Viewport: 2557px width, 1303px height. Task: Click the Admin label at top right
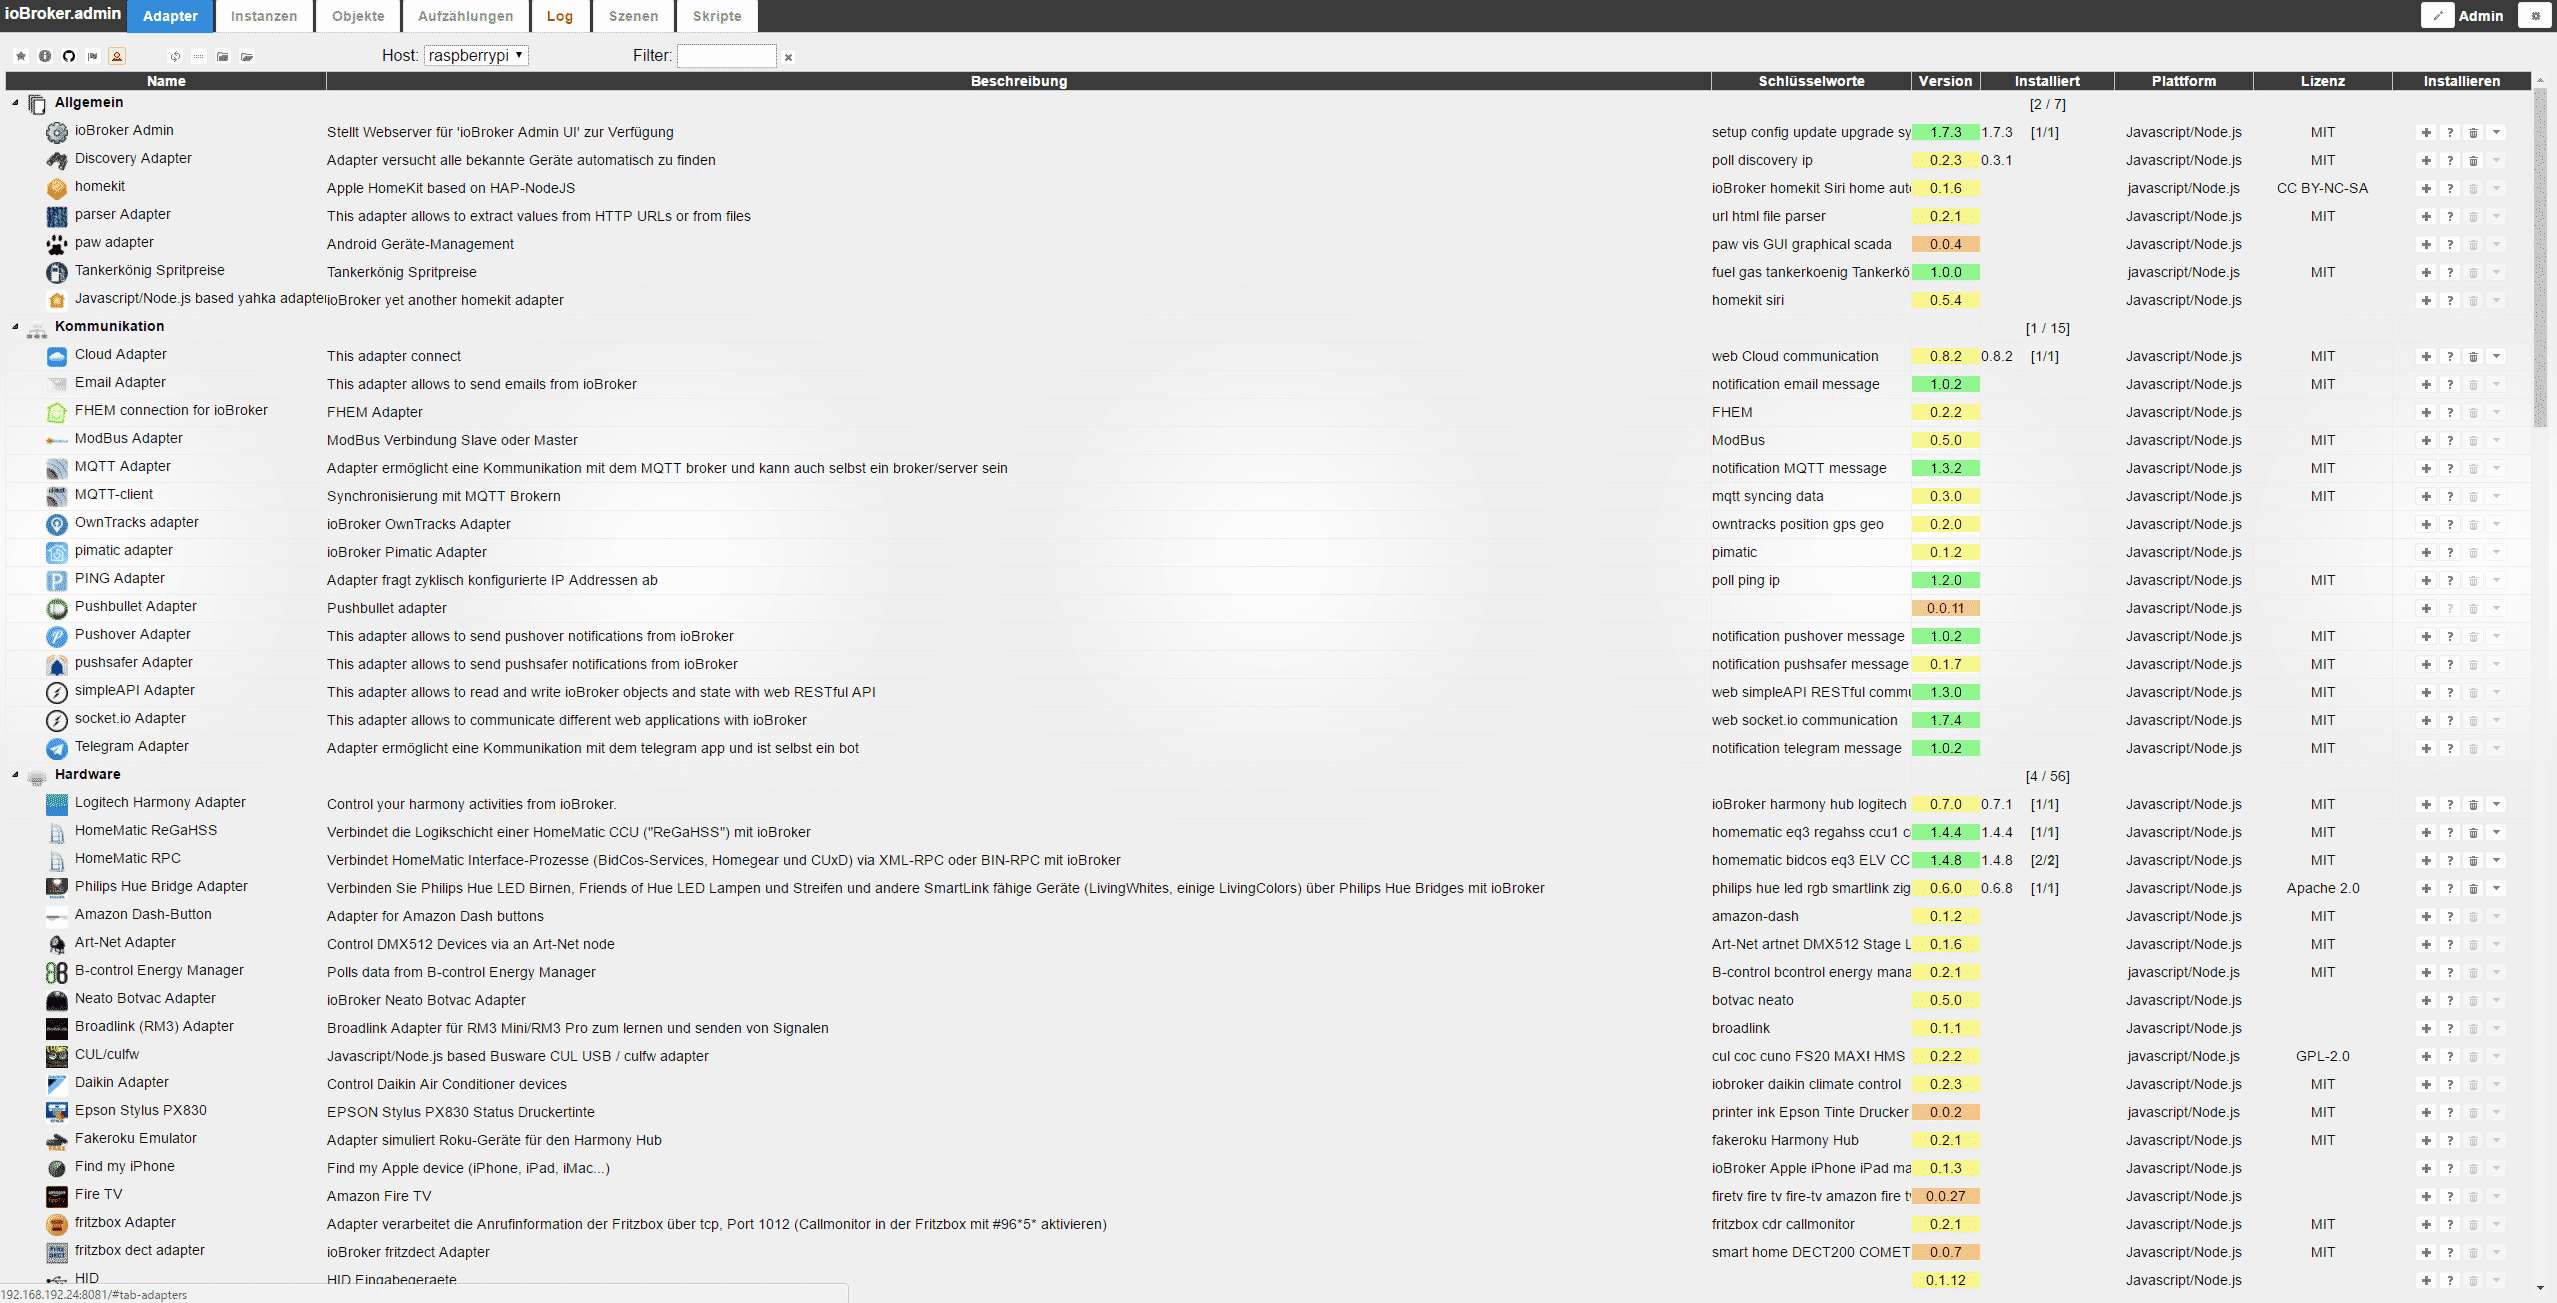pyautogui.click(x=2480, y=16)
